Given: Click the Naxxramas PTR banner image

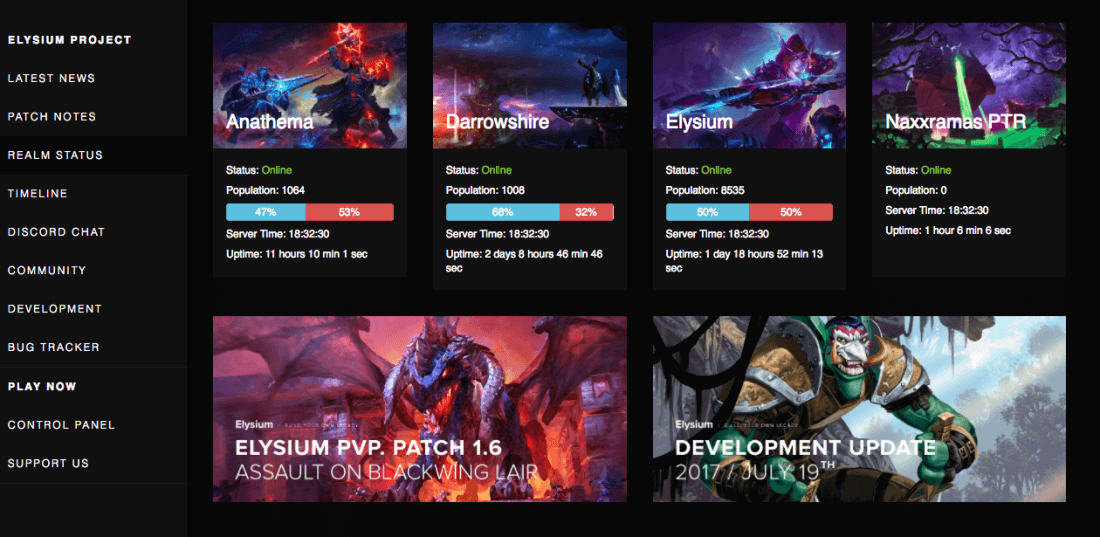Looking at the screenshot, I should click(969, 86).
